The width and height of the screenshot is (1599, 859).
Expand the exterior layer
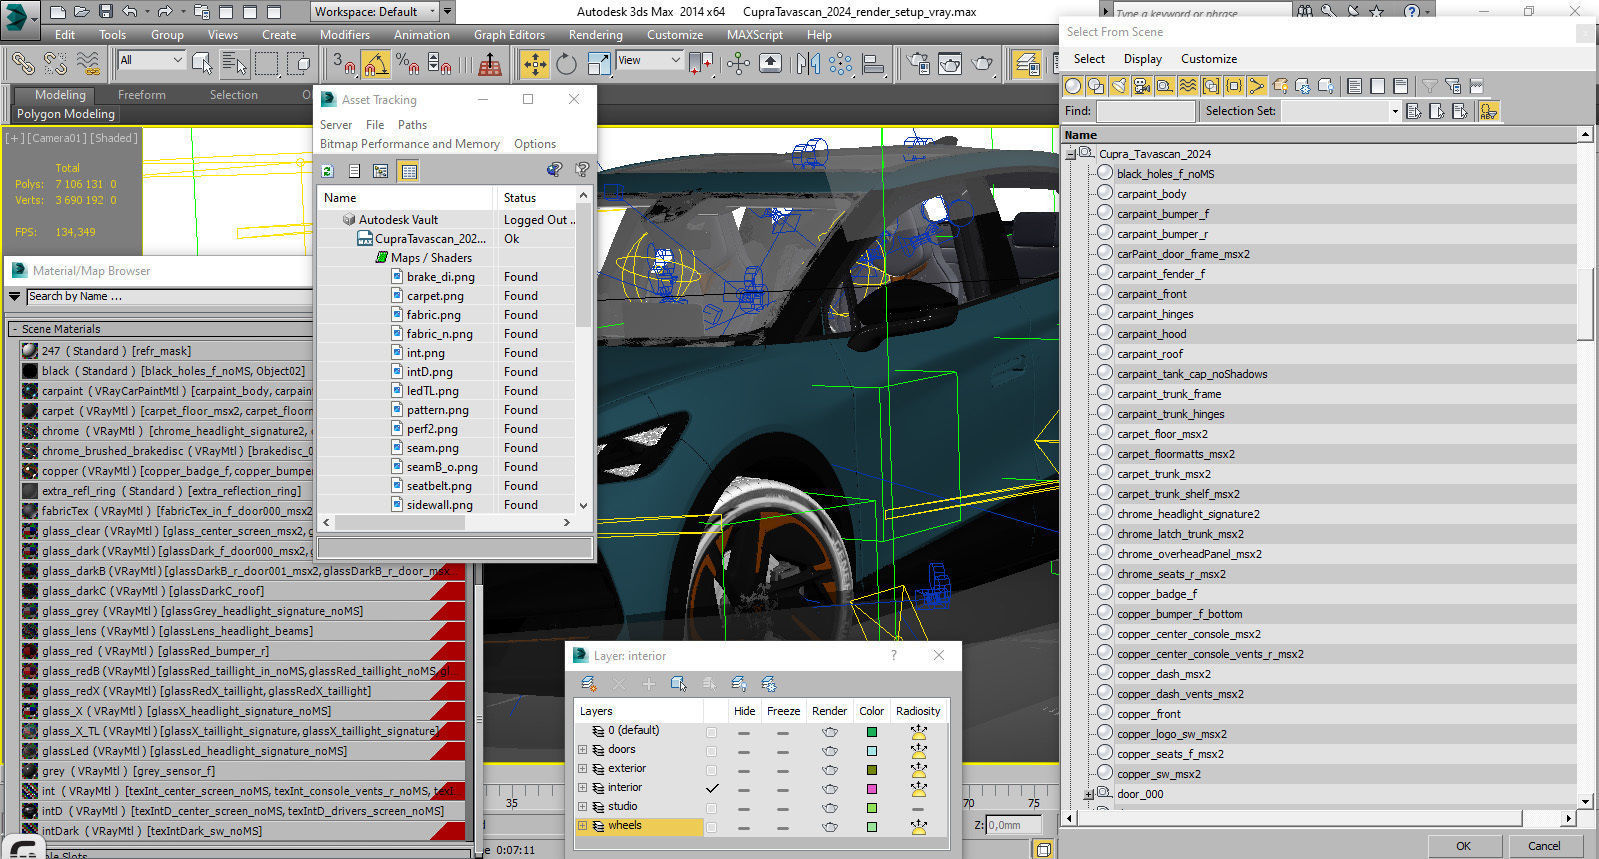(583, 769)
